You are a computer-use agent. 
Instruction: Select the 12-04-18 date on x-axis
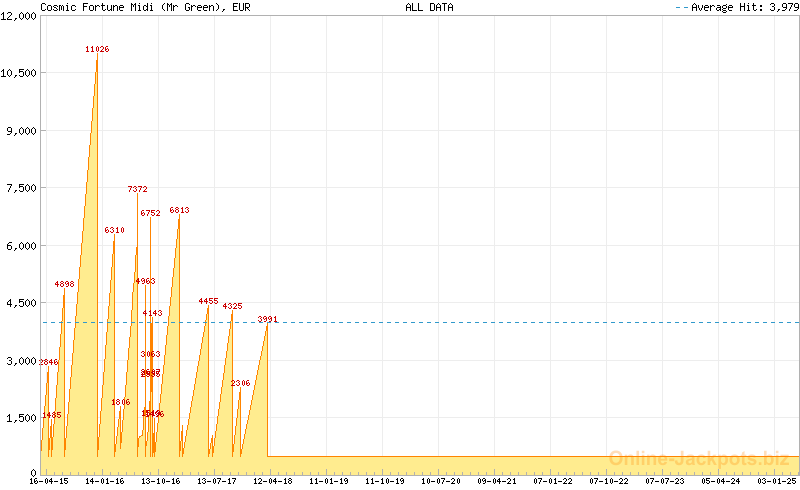(x=273, y=481)
